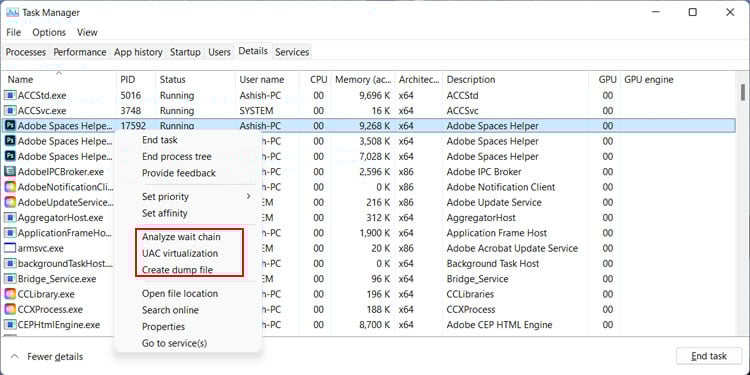Click the AdobeUpdateService process icon
750x375 pixels.
[x=10, y=202]
